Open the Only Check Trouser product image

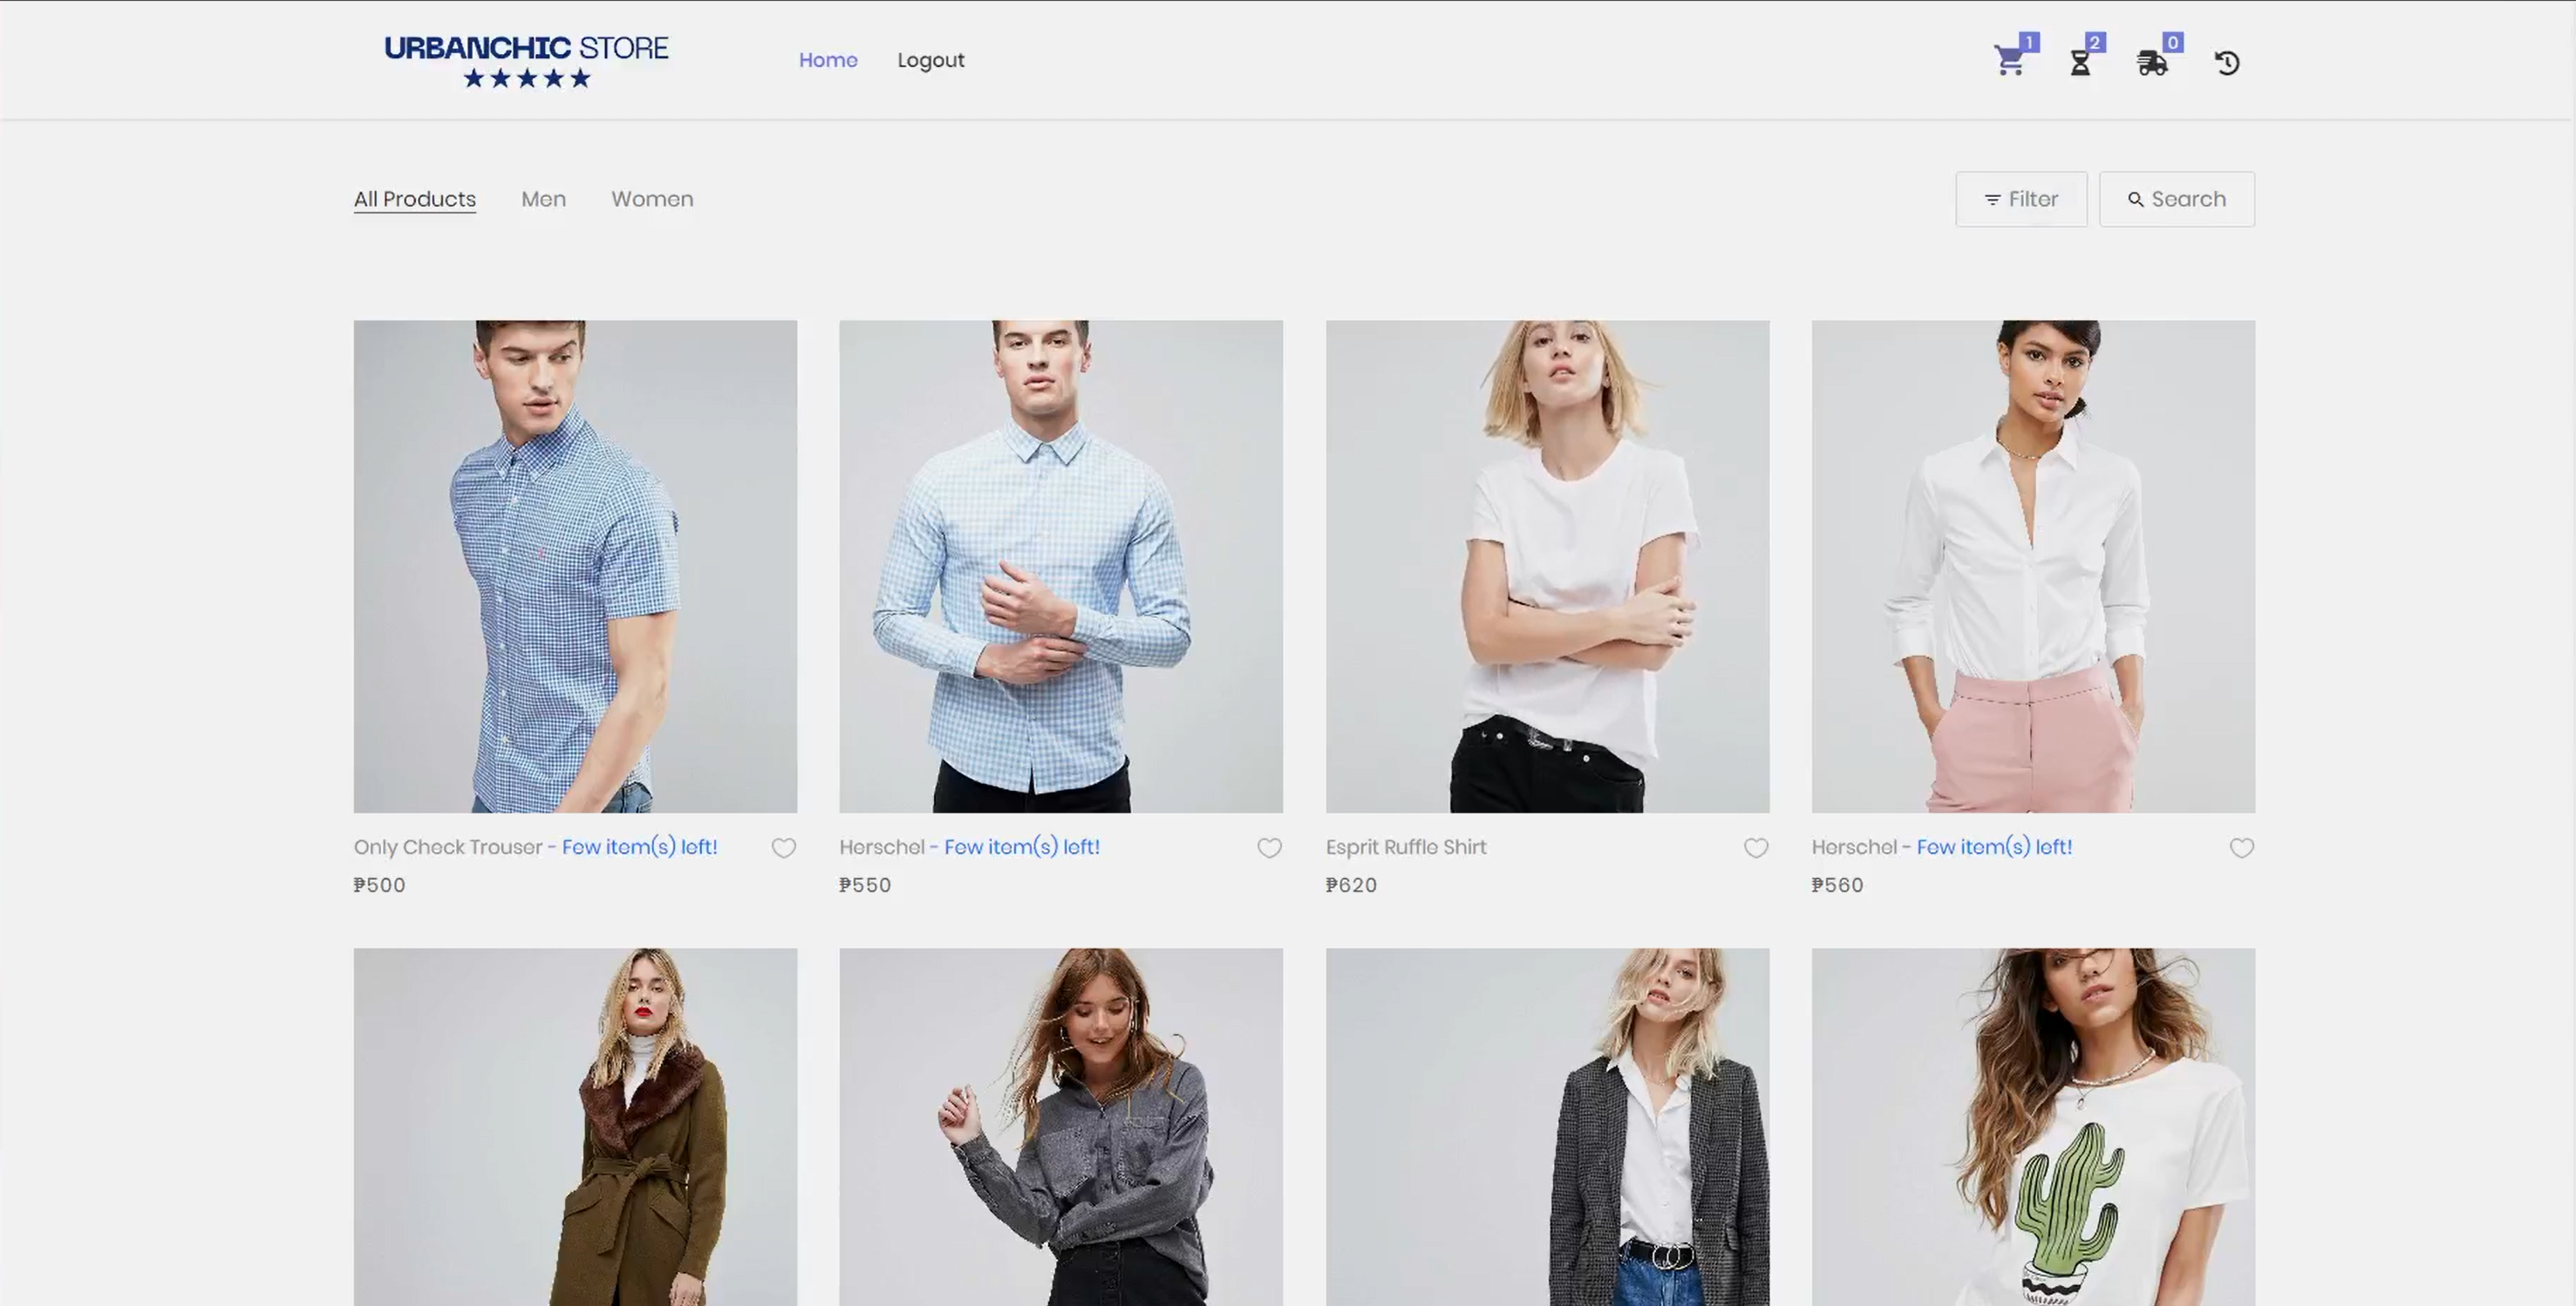(575, 565)
